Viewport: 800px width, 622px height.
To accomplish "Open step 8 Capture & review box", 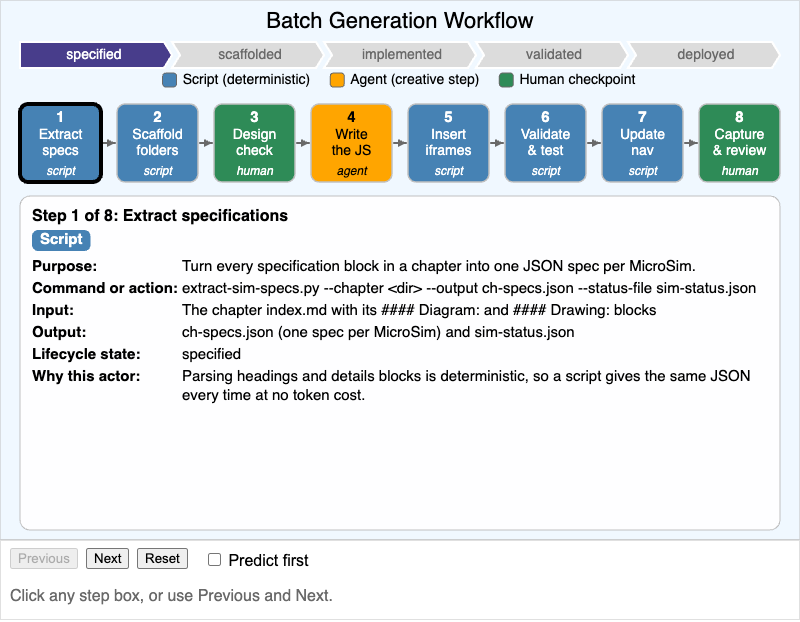I will click(739, 143).
